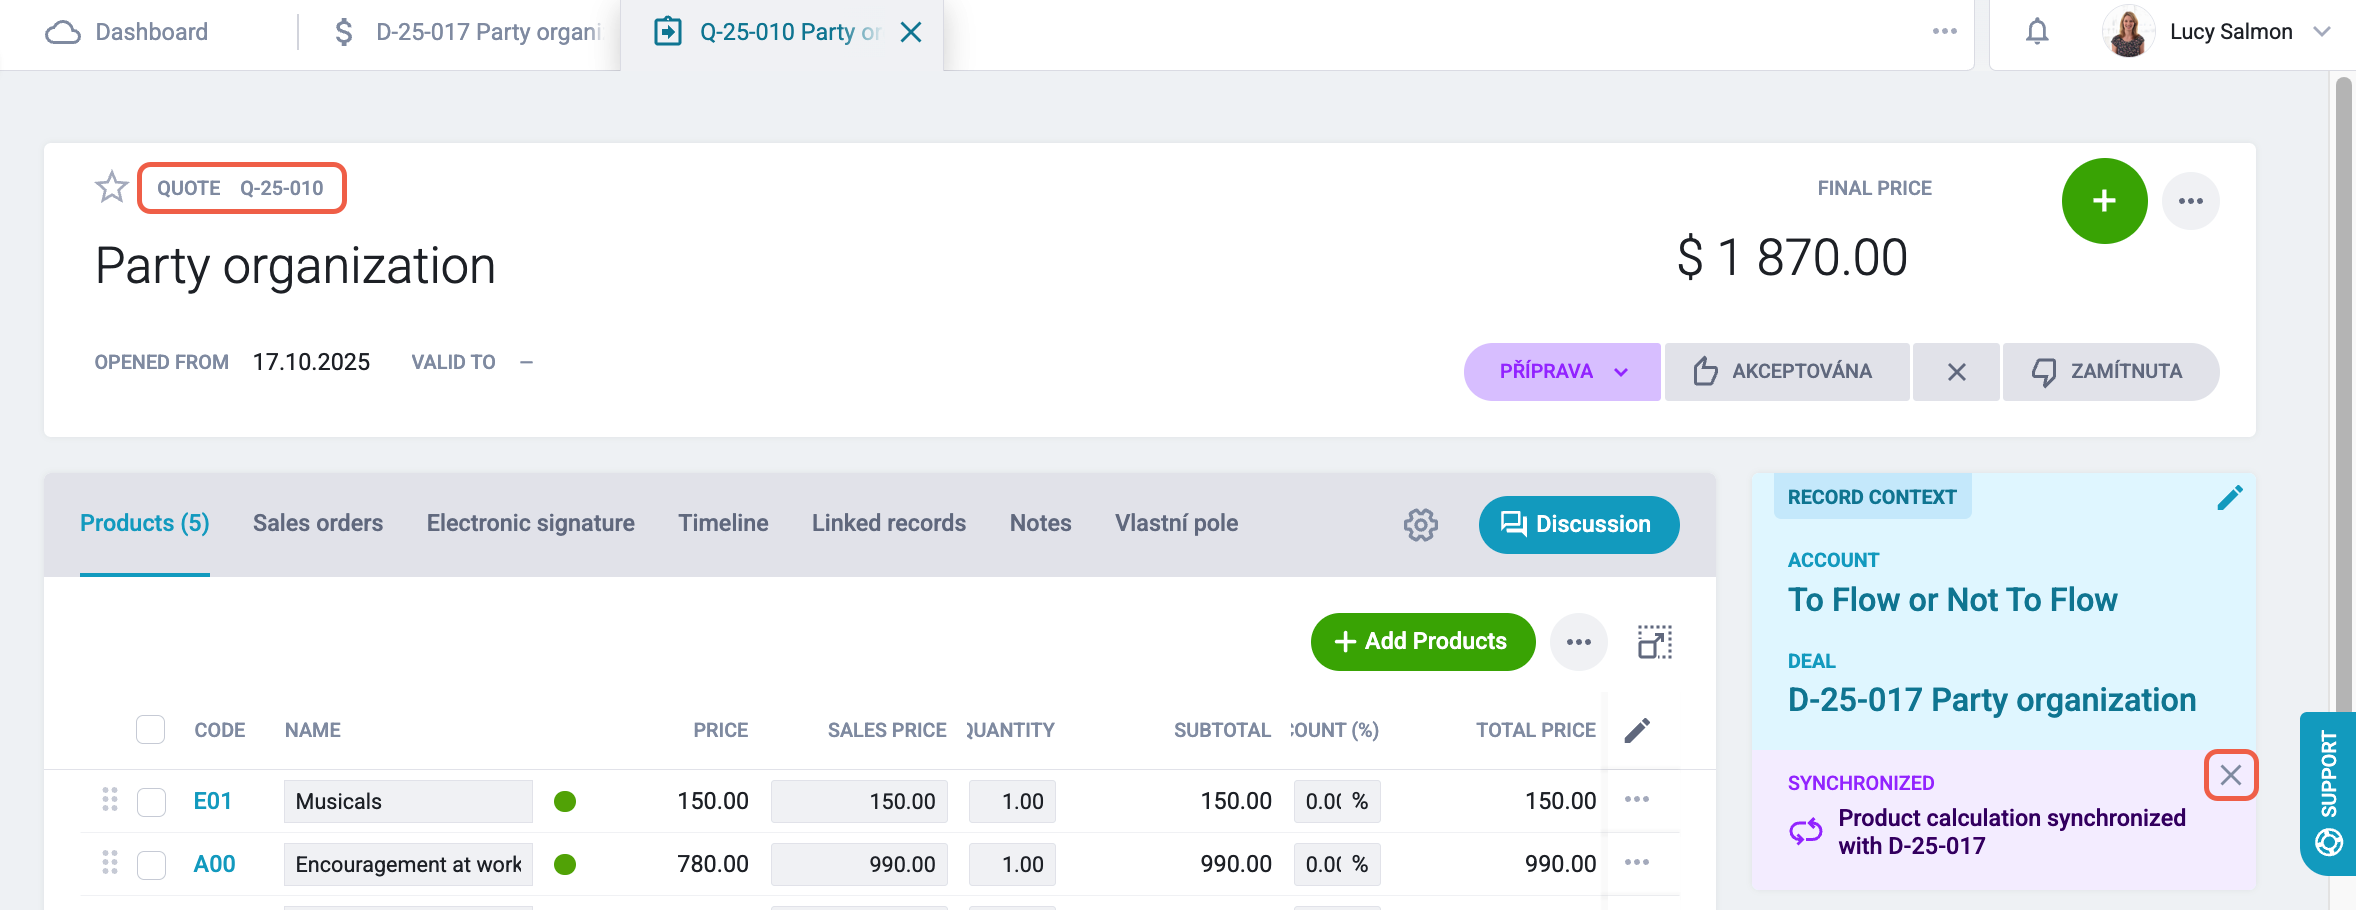
Task: Click the green plus create button
Action: (2104, 201)
